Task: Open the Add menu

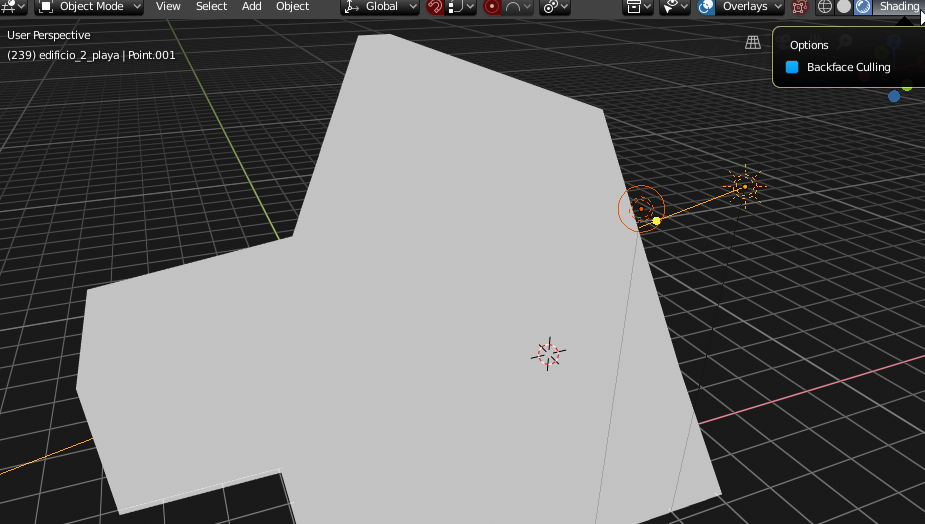Action: (x=251, y=6)
